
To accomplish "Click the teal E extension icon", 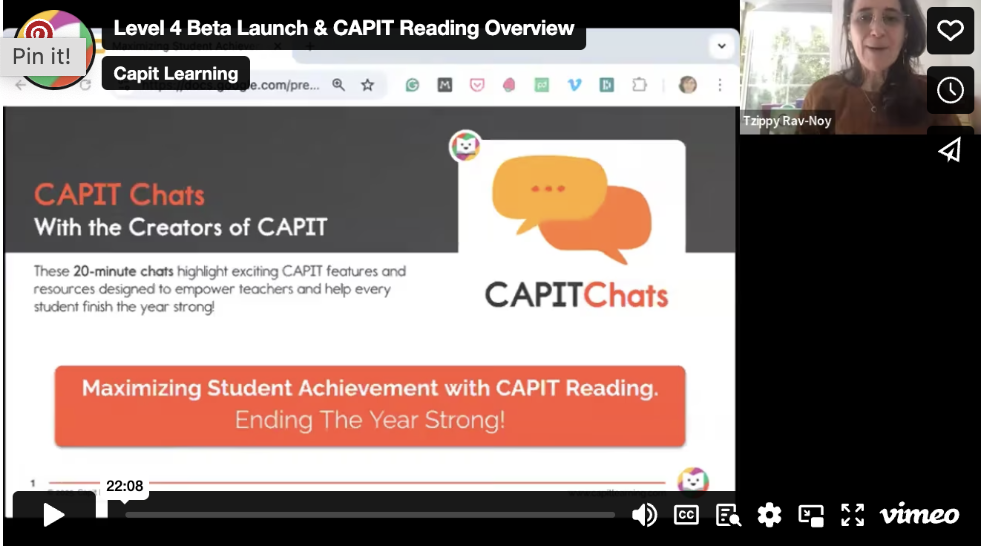I will (607, 85).
